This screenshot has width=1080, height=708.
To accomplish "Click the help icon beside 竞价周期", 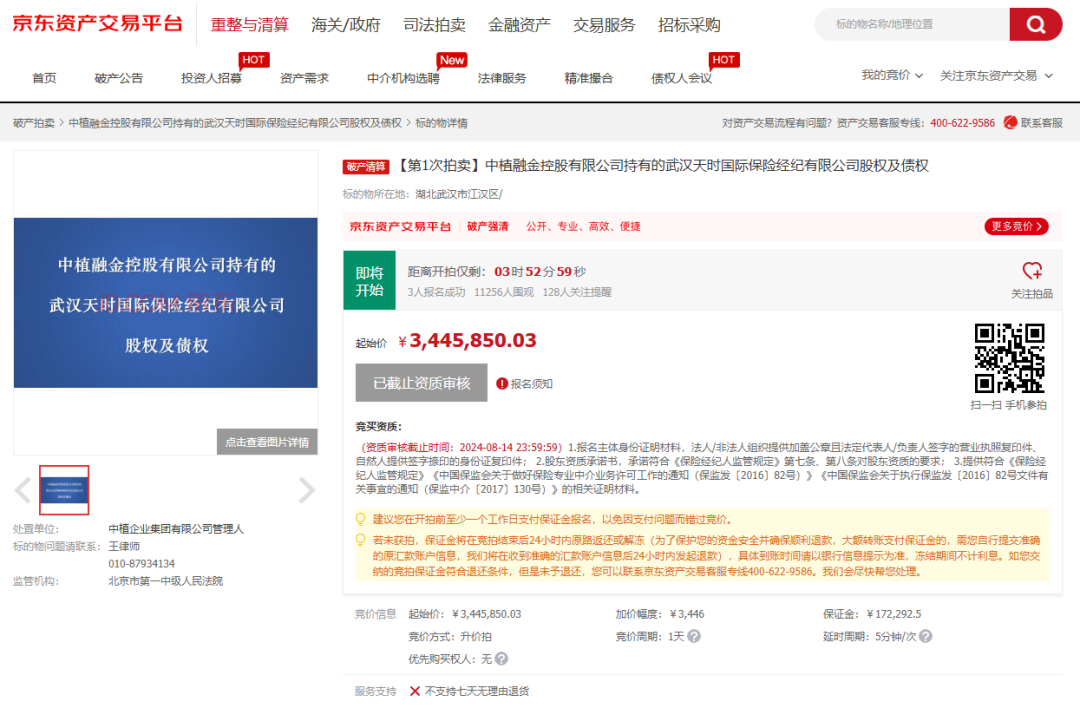I will (x=694, y=636).
